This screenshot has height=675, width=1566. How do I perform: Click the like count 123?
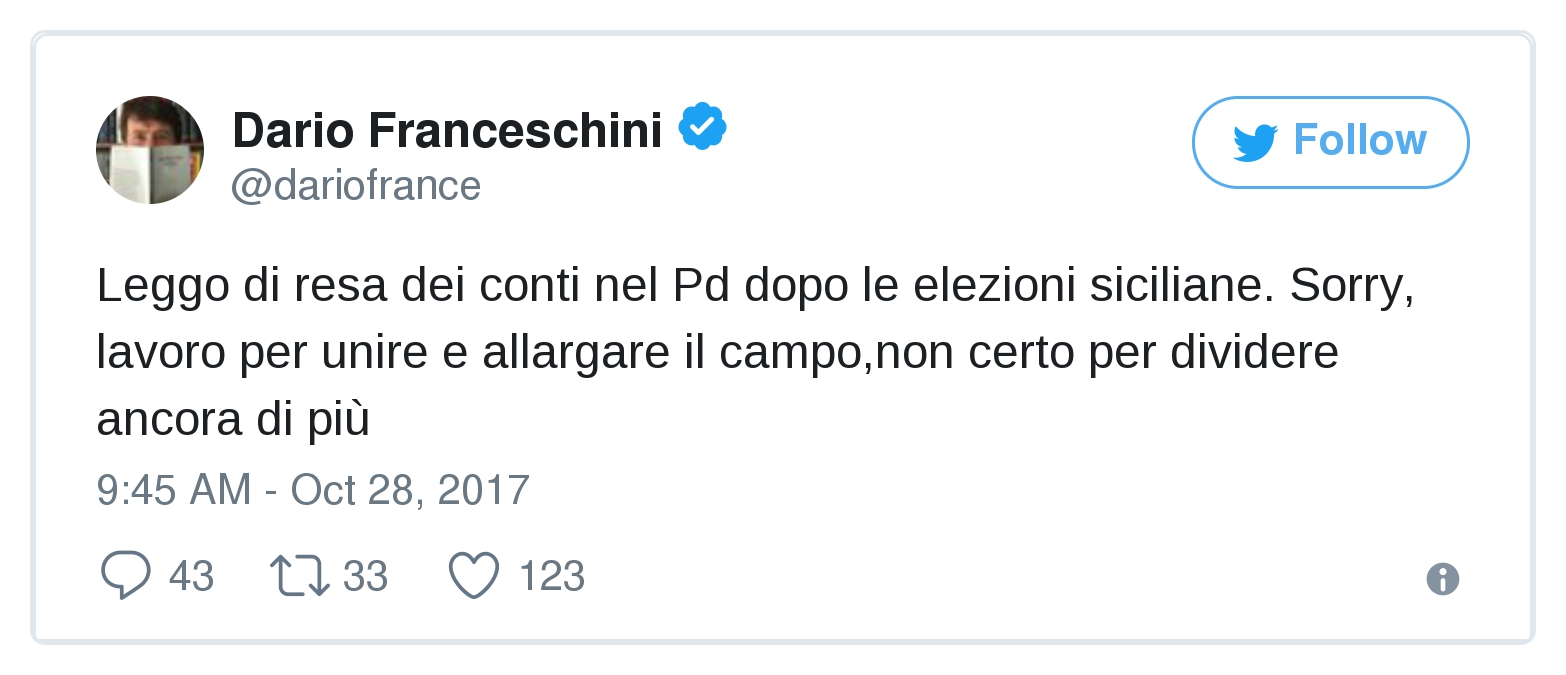point(551,577)
